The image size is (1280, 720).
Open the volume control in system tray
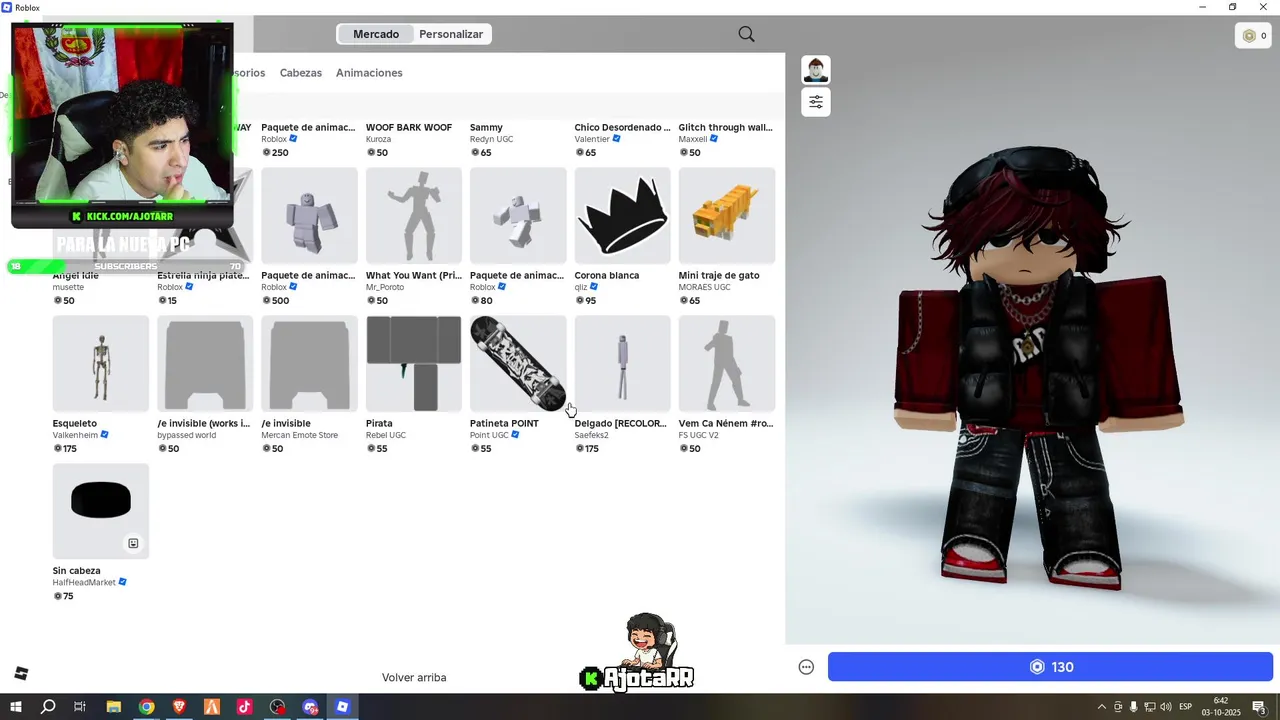click(x=1166, y=707)
